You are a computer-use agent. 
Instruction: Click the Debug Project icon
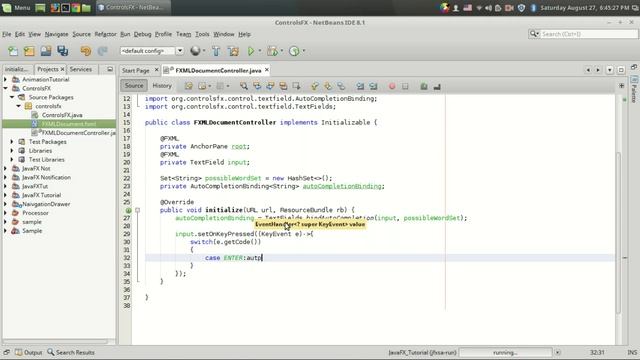coord(272,51)
